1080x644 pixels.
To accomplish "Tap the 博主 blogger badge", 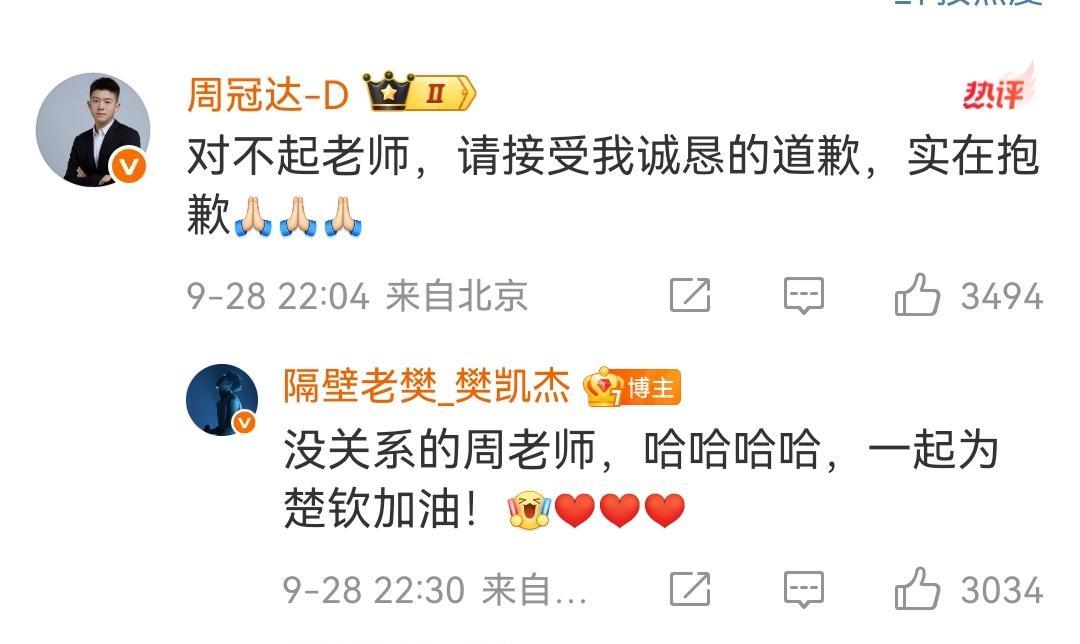I will click(632, 388).
